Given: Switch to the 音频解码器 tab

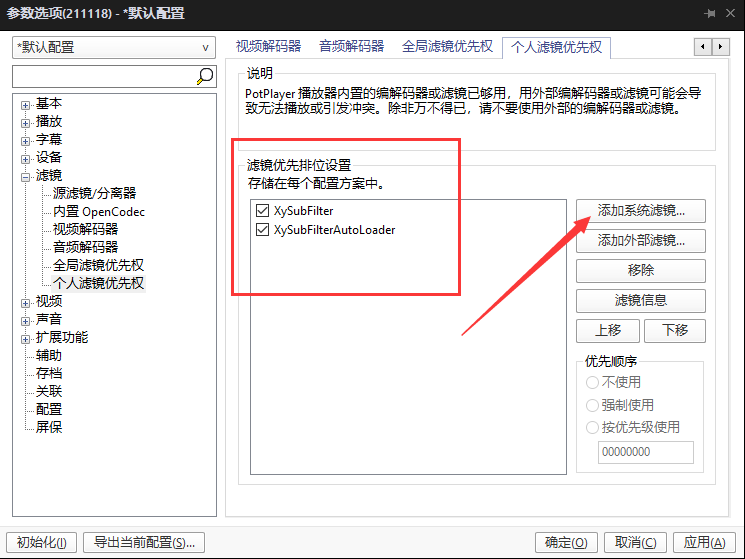Looking at the screenshot, I should 352,47.
